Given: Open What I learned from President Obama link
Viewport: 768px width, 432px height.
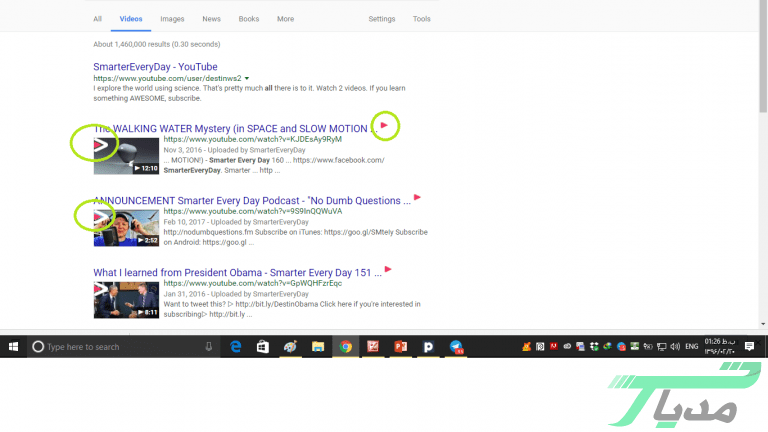Looking at the screenshot, I should pos(237,272).
